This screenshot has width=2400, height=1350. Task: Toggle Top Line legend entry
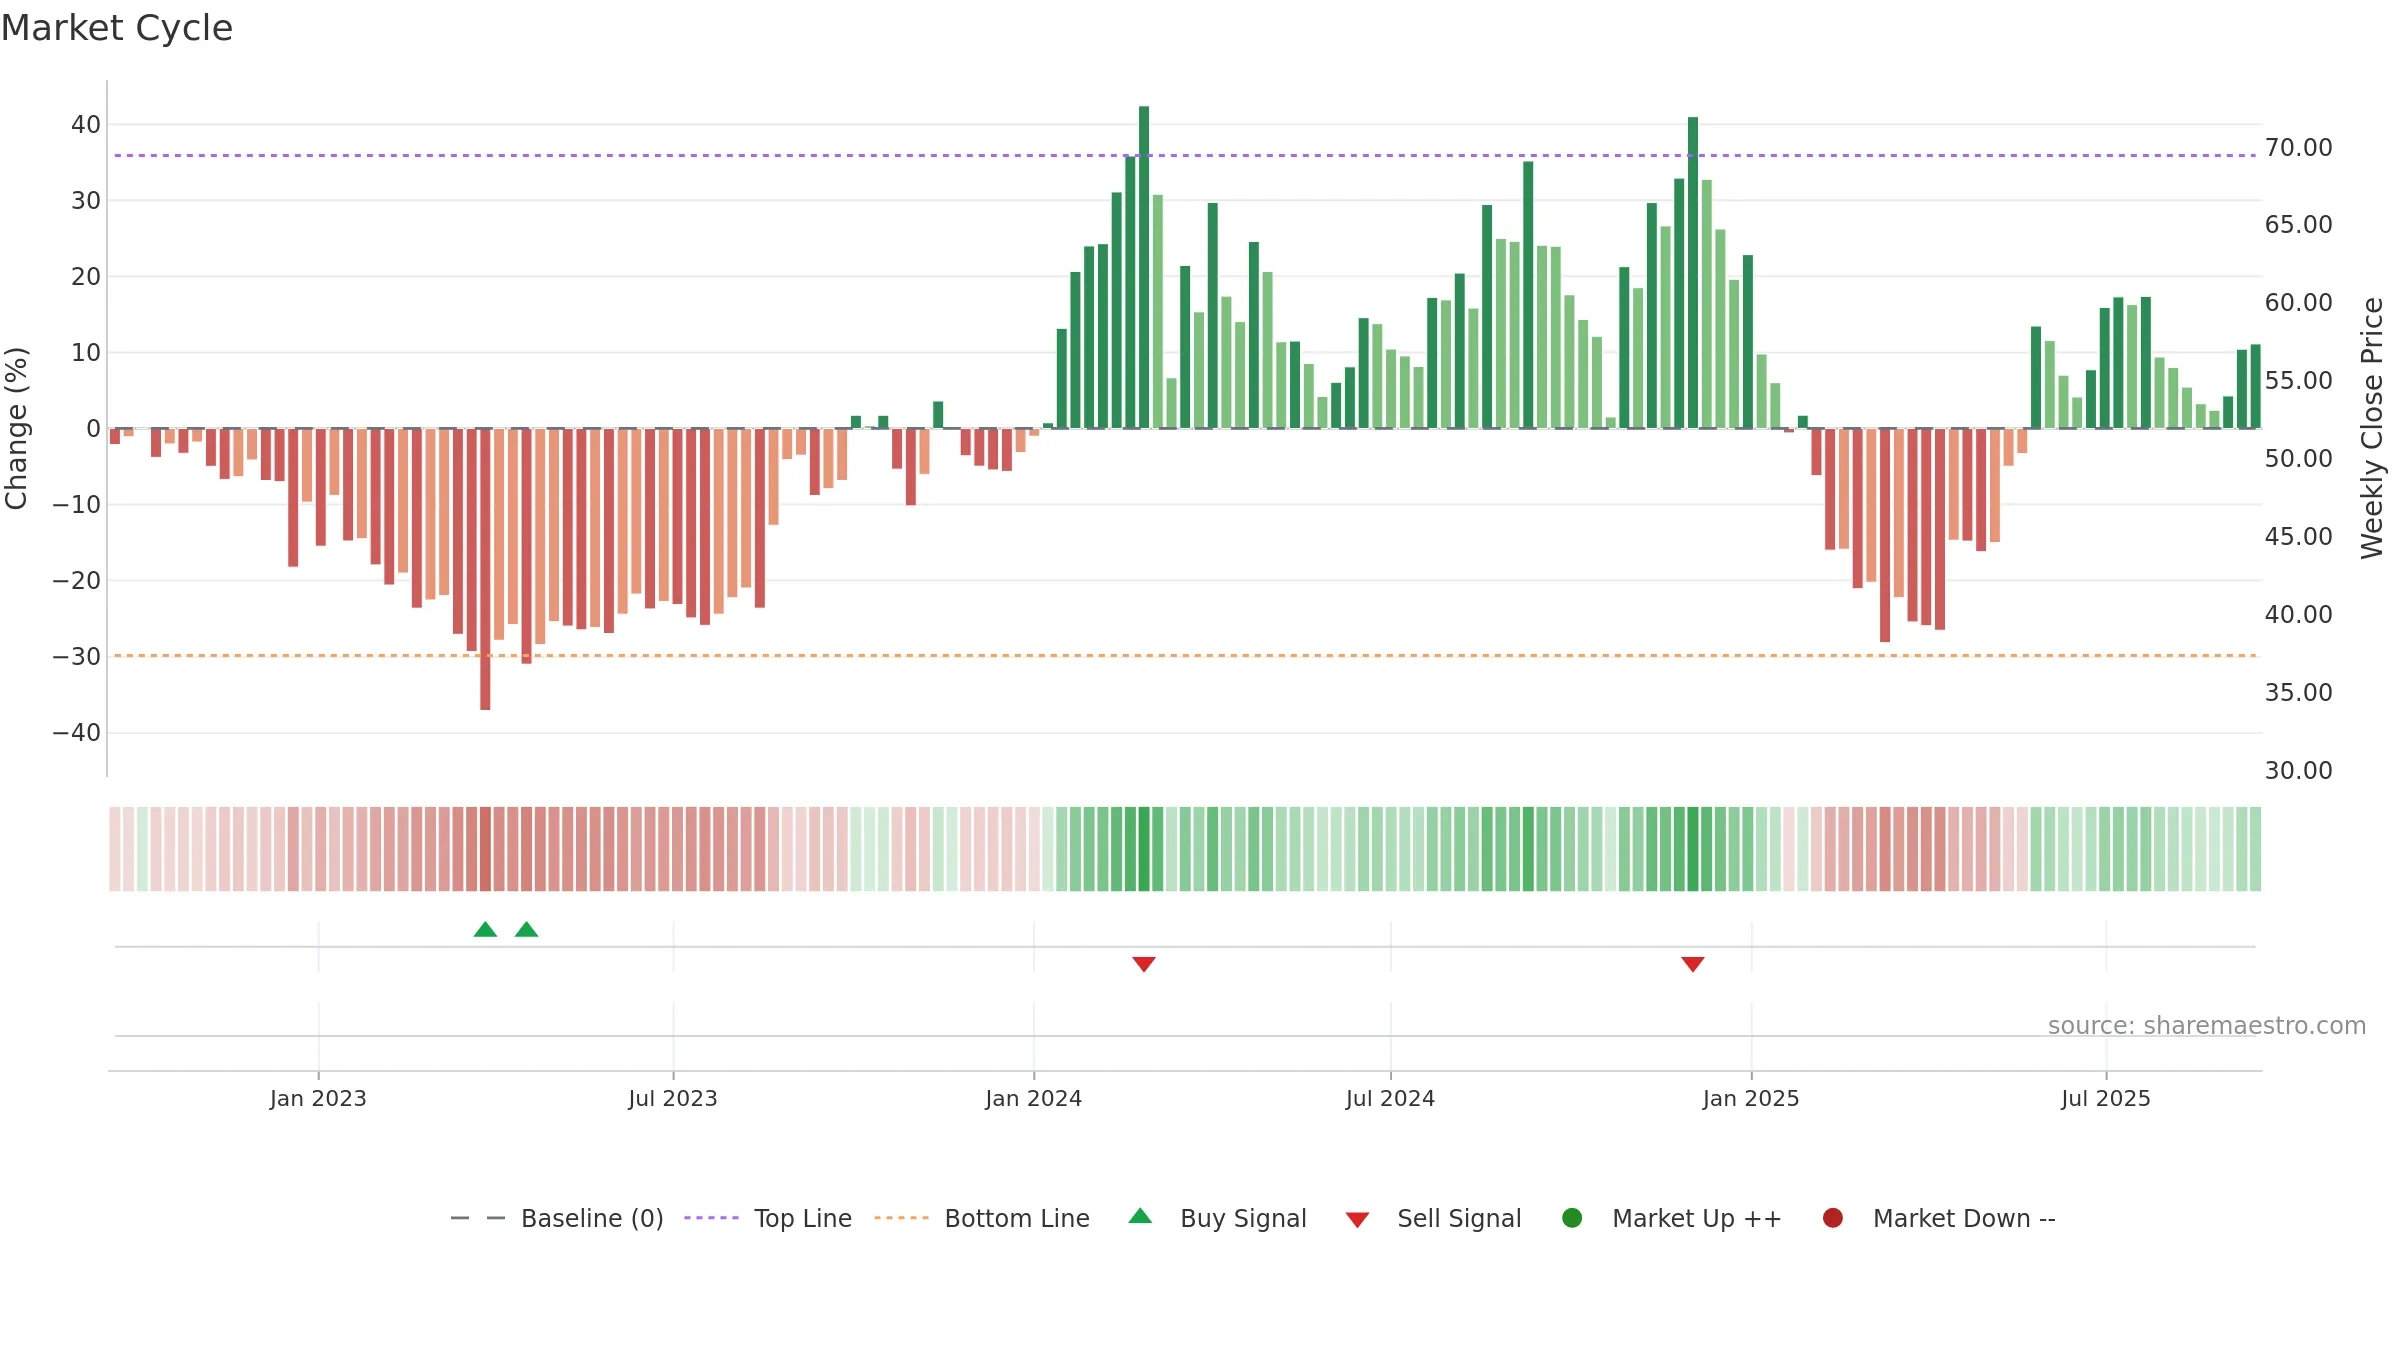768,1218
